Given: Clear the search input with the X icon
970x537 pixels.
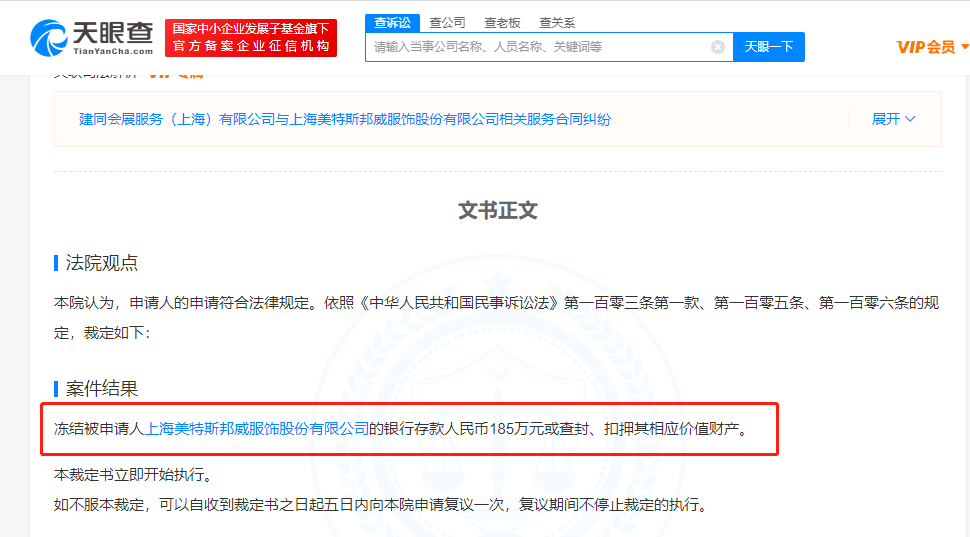Looking at the screenshot, I should (x=718, y=47).
